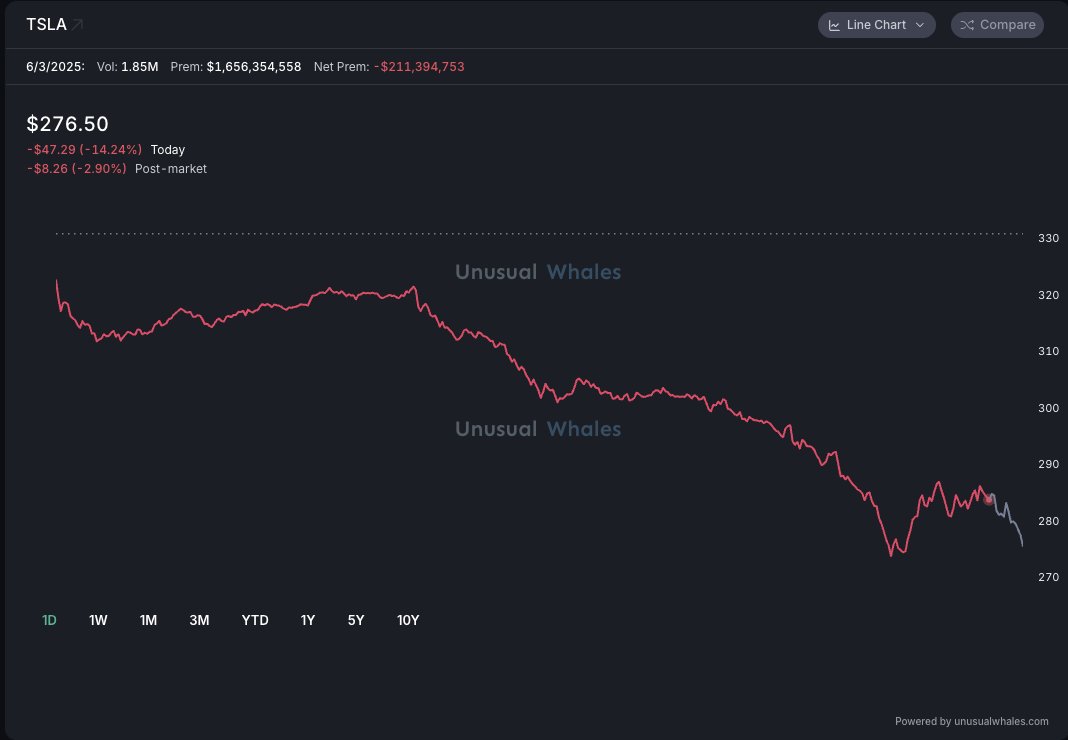This screenshot has height=740, width=1068.
Task: Open the TSLA external link arrow icon
Action: point(78,25)
